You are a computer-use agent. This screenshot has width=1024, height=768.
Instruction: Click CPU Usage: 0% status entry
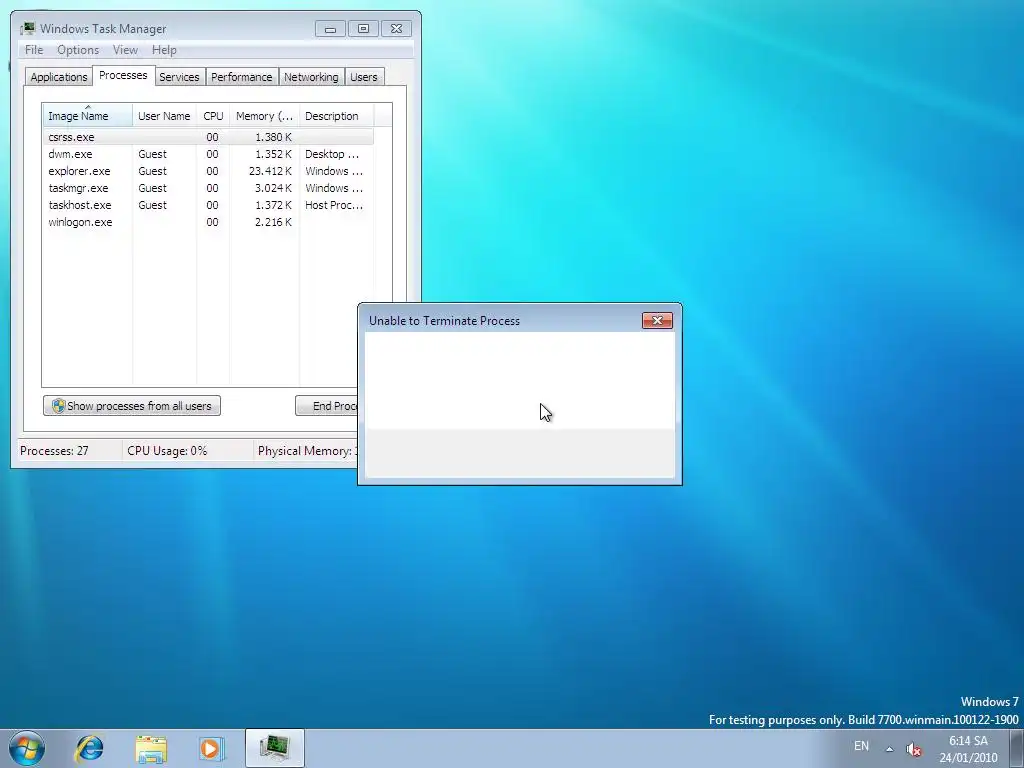(x=167, y=451)
